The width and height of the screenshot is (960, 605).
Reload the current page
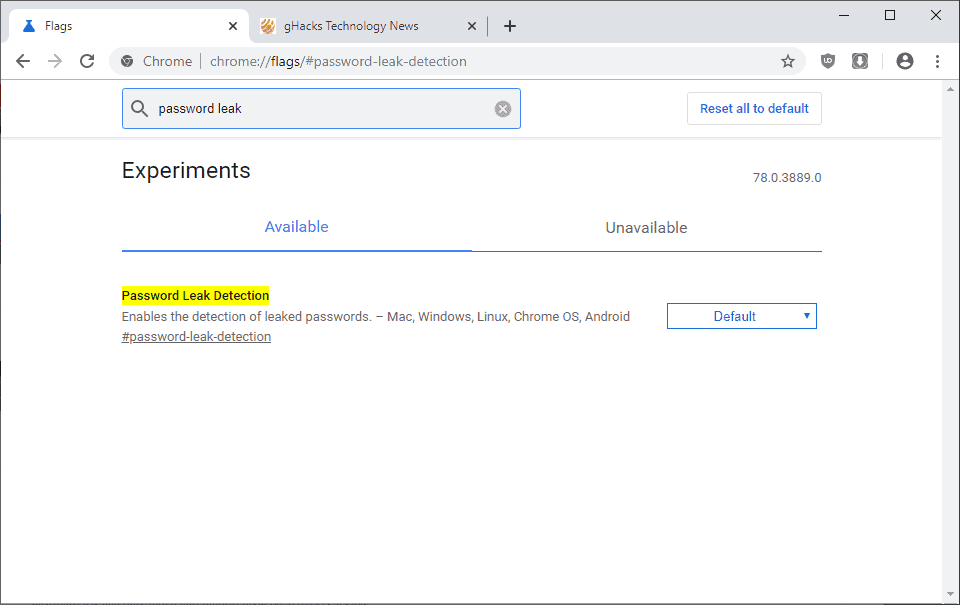(87, 61)
